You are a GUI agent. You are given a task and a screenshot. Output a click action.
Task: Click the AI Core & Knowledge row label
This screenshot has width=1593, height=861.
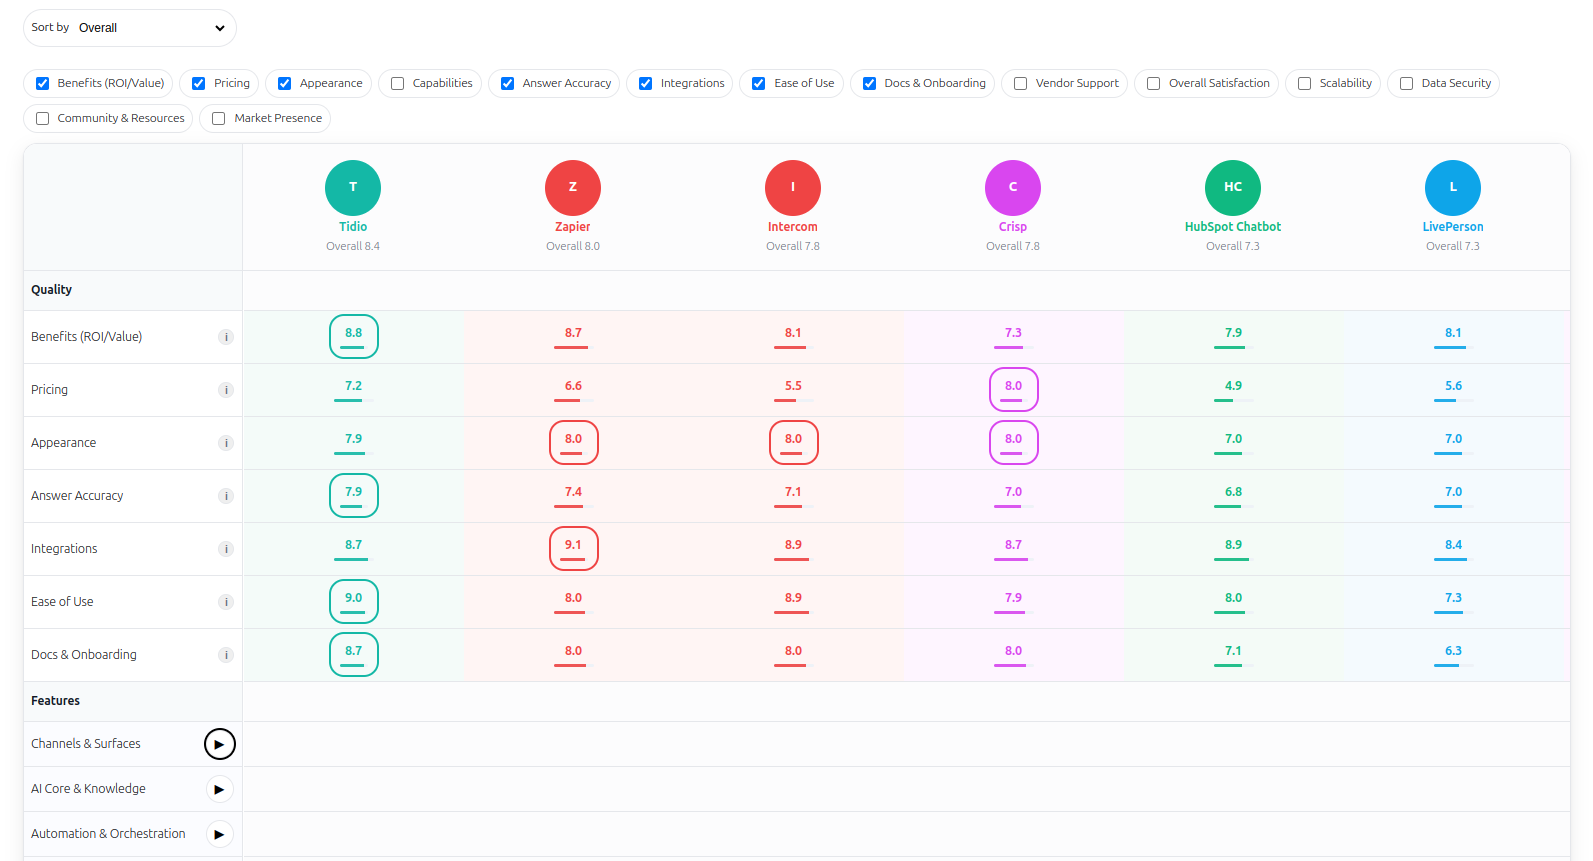(x=88, y=789)
